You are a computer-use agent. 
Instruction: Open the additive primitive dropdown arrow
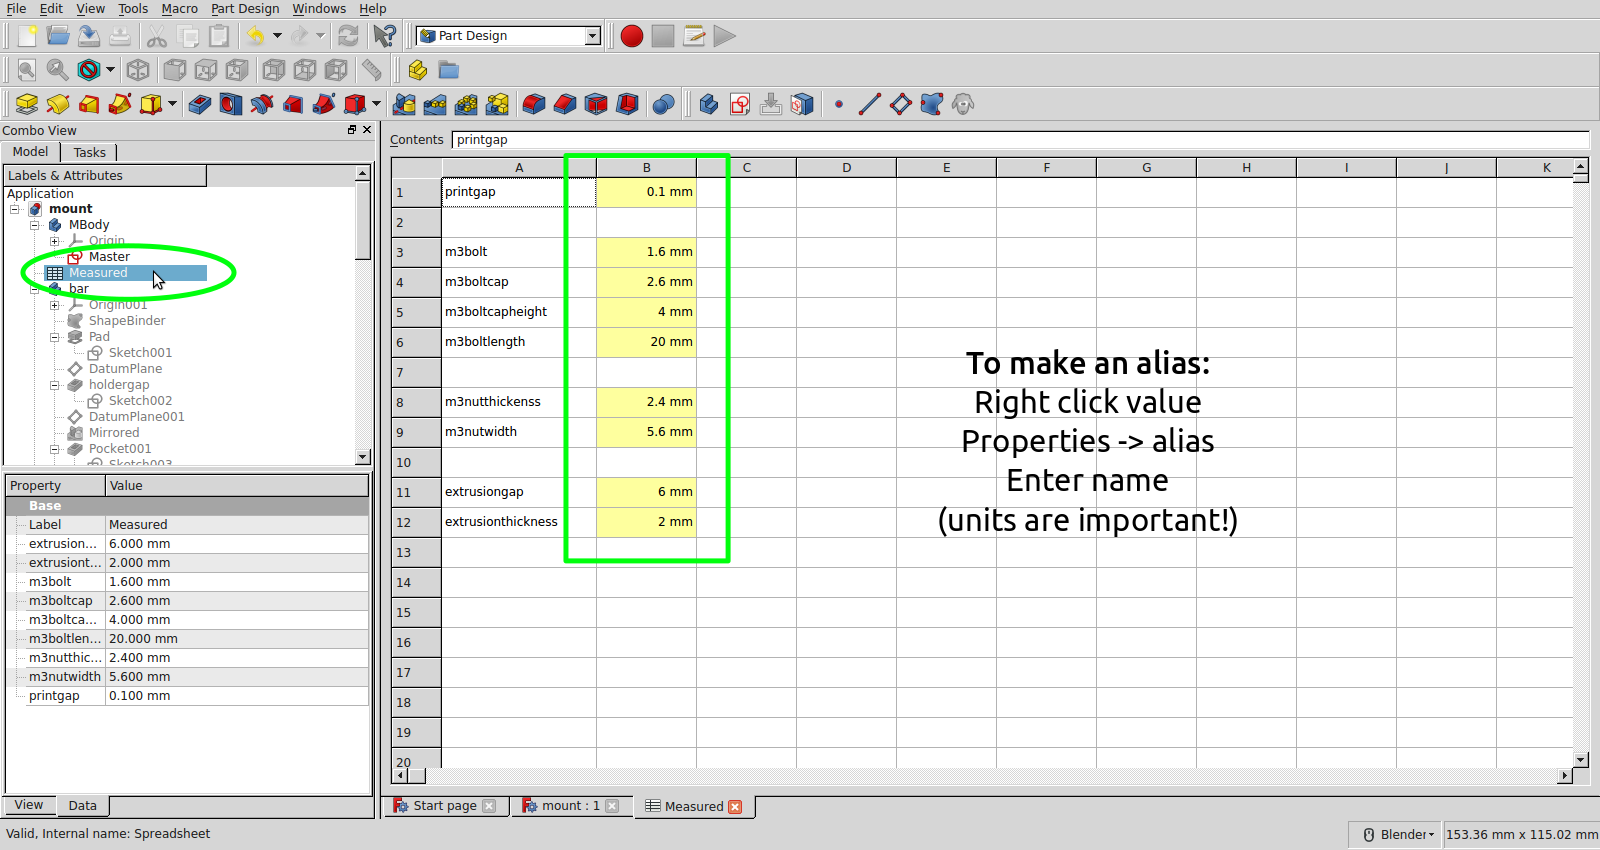coord(172,104)
